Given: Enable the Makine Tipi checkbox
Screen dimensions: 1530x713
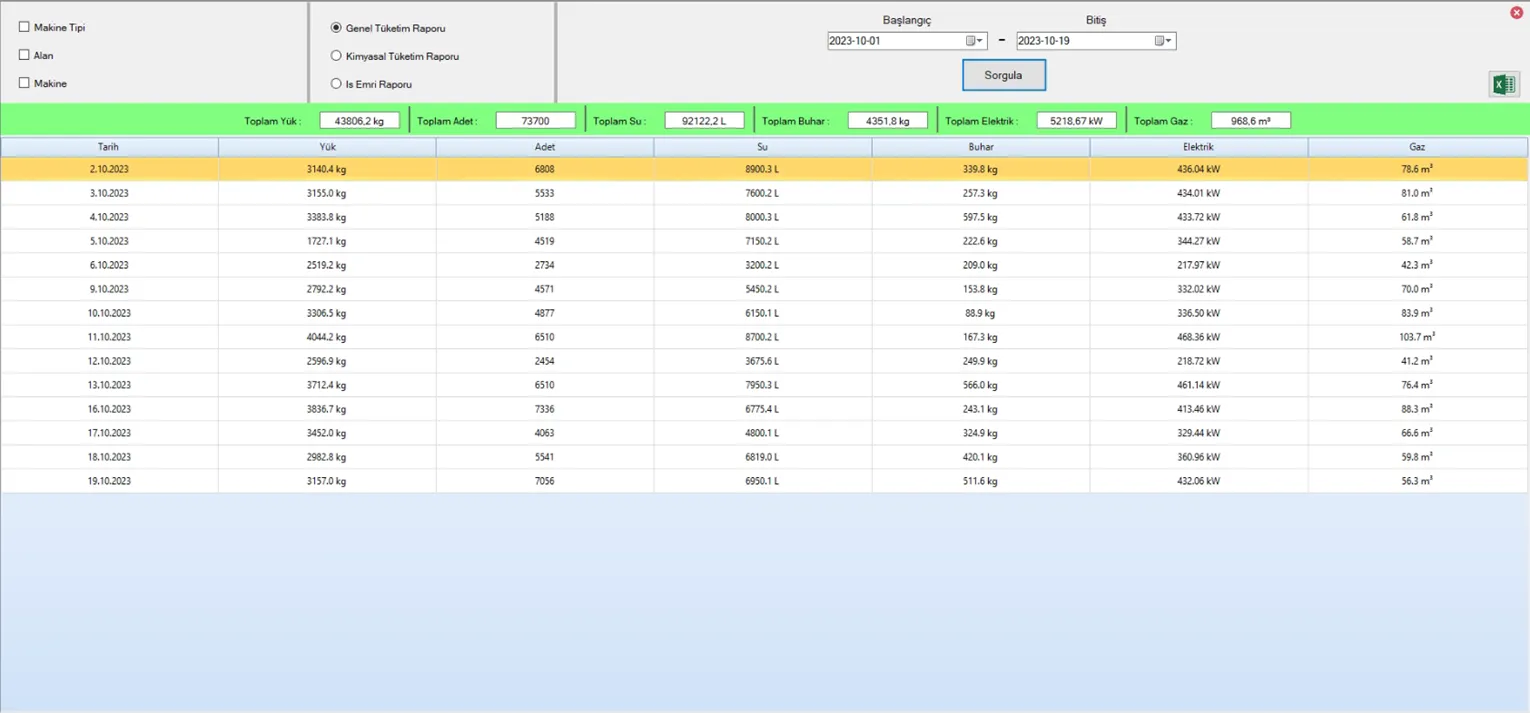Looking at the screenshot, I should (x=24, y=27).
